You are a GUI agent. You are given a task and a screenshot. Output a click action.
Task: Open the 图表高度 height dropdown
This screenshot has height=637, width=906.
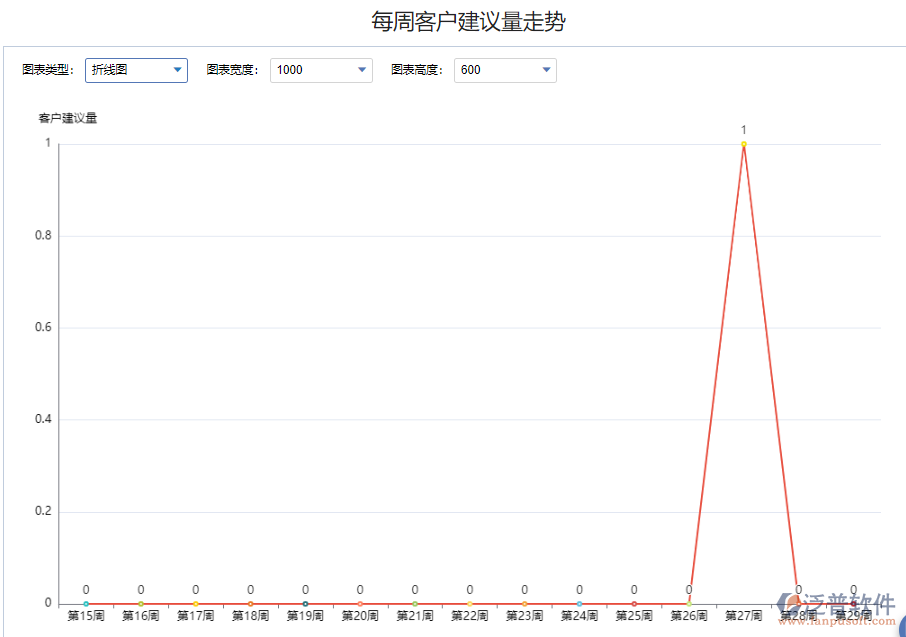point(545,70)
